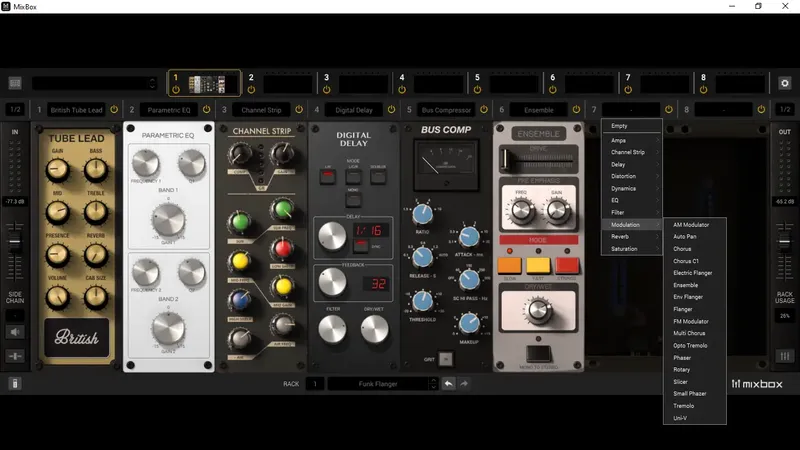Toggle power for rack slot 4
This screenshot has width=800, height=450.
pyautogui.click(x=402, y=89)
